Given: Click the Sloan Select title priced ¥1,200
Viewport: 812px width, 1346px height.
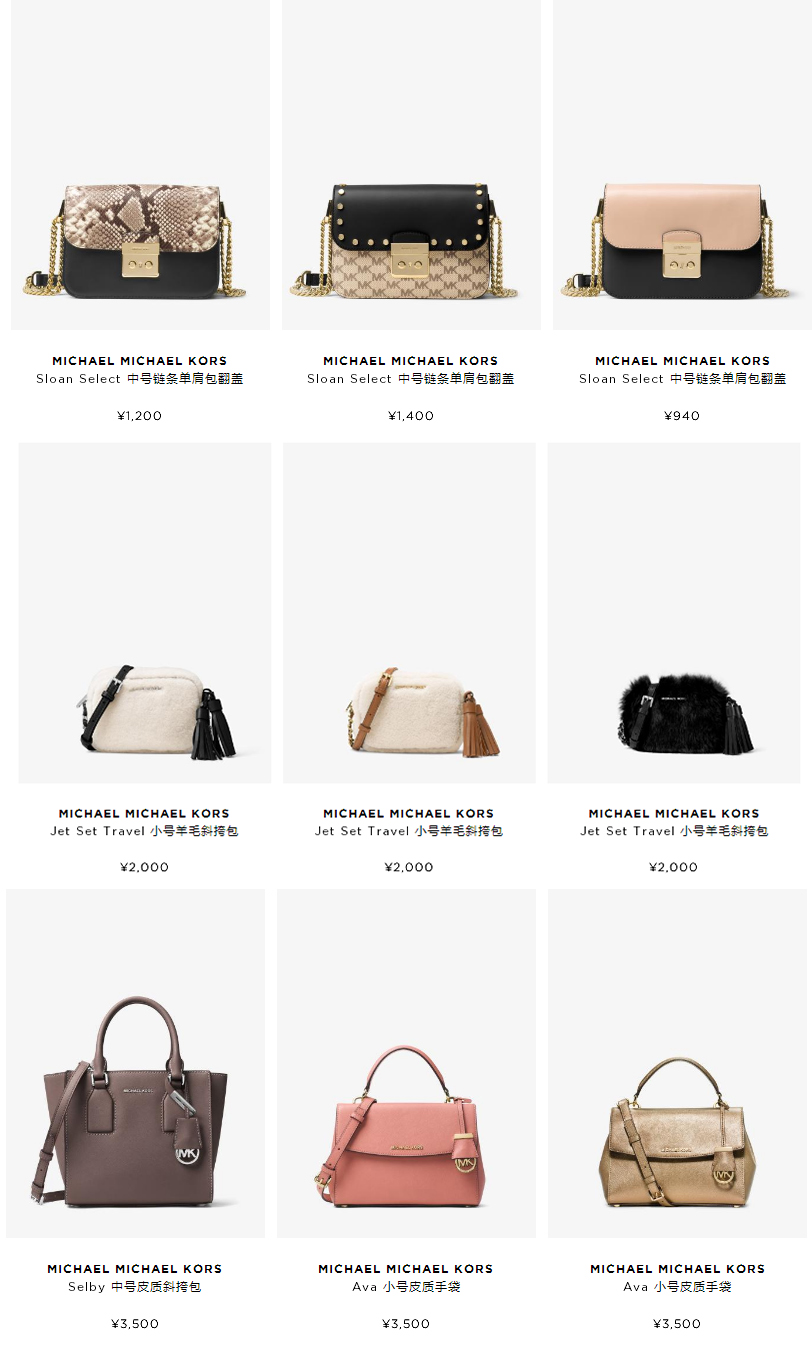Looking at the screenshot, I should tap(140, 379).
